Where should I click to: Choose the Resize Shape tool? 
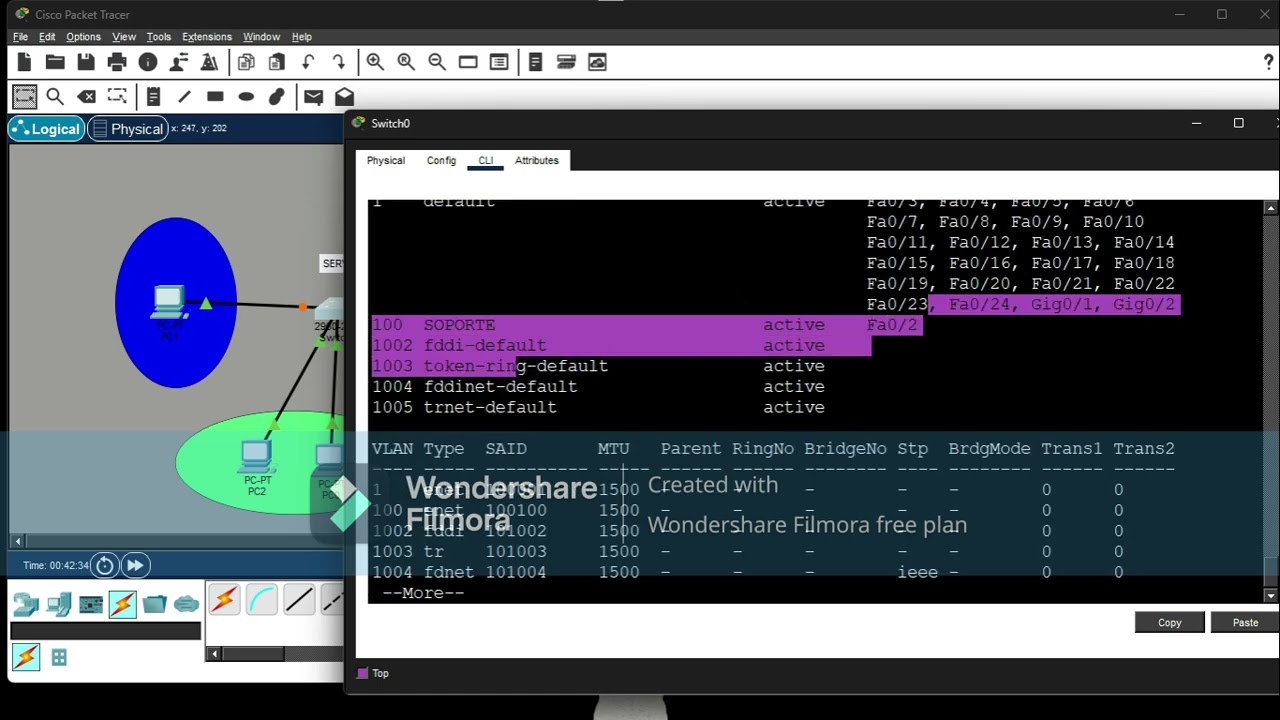(117, 96)
